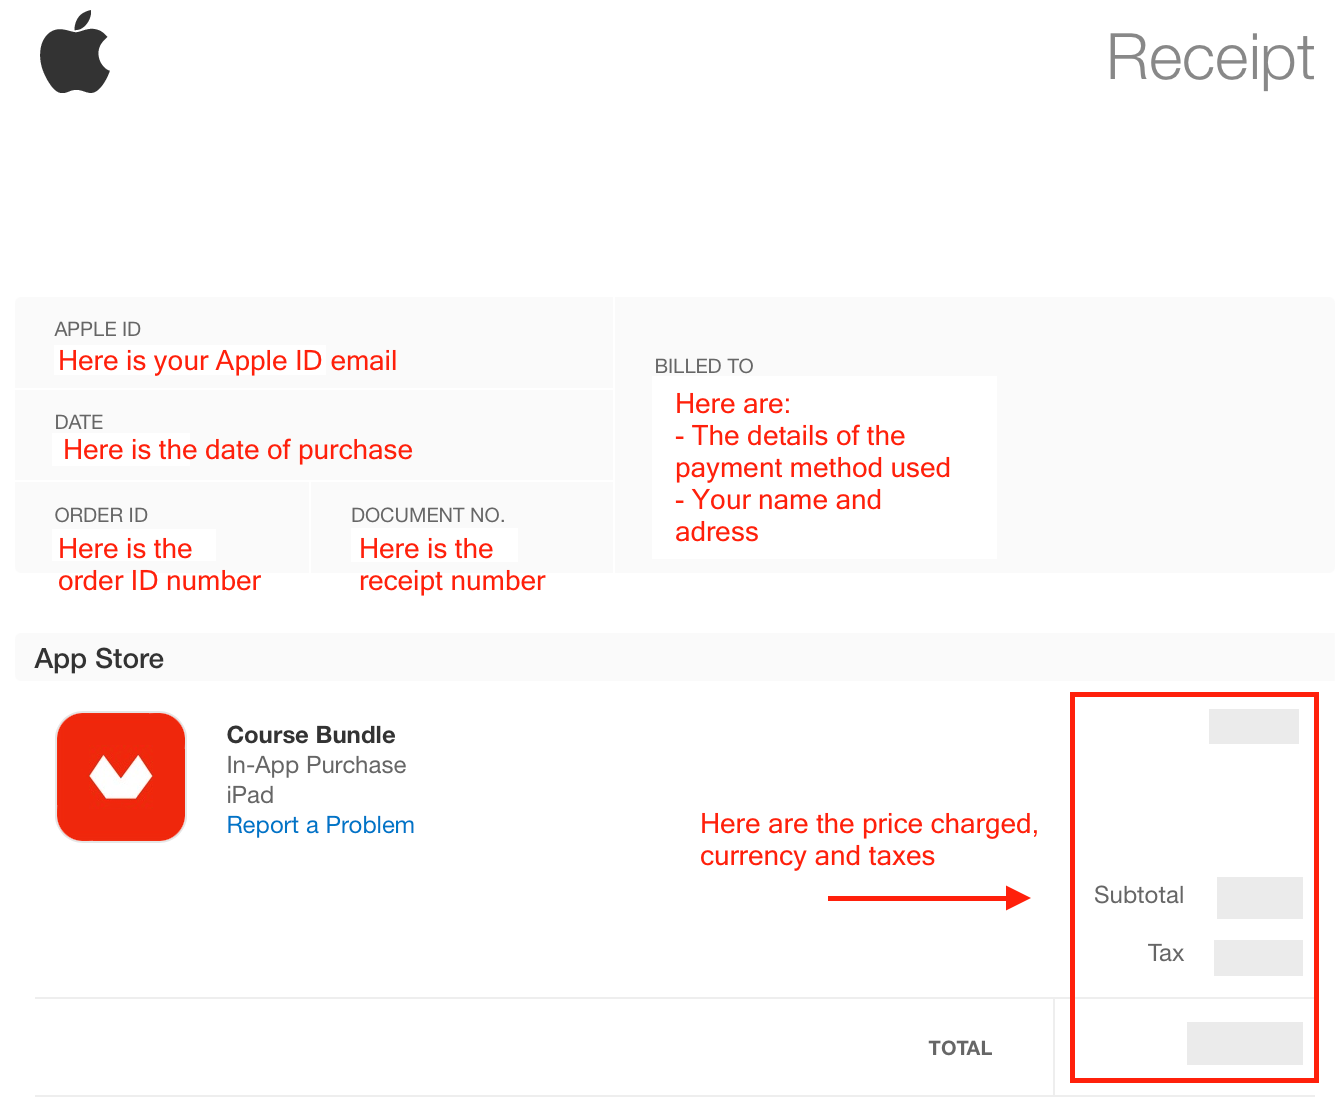Click the Course Bundle title

click(x=311, y=735)
